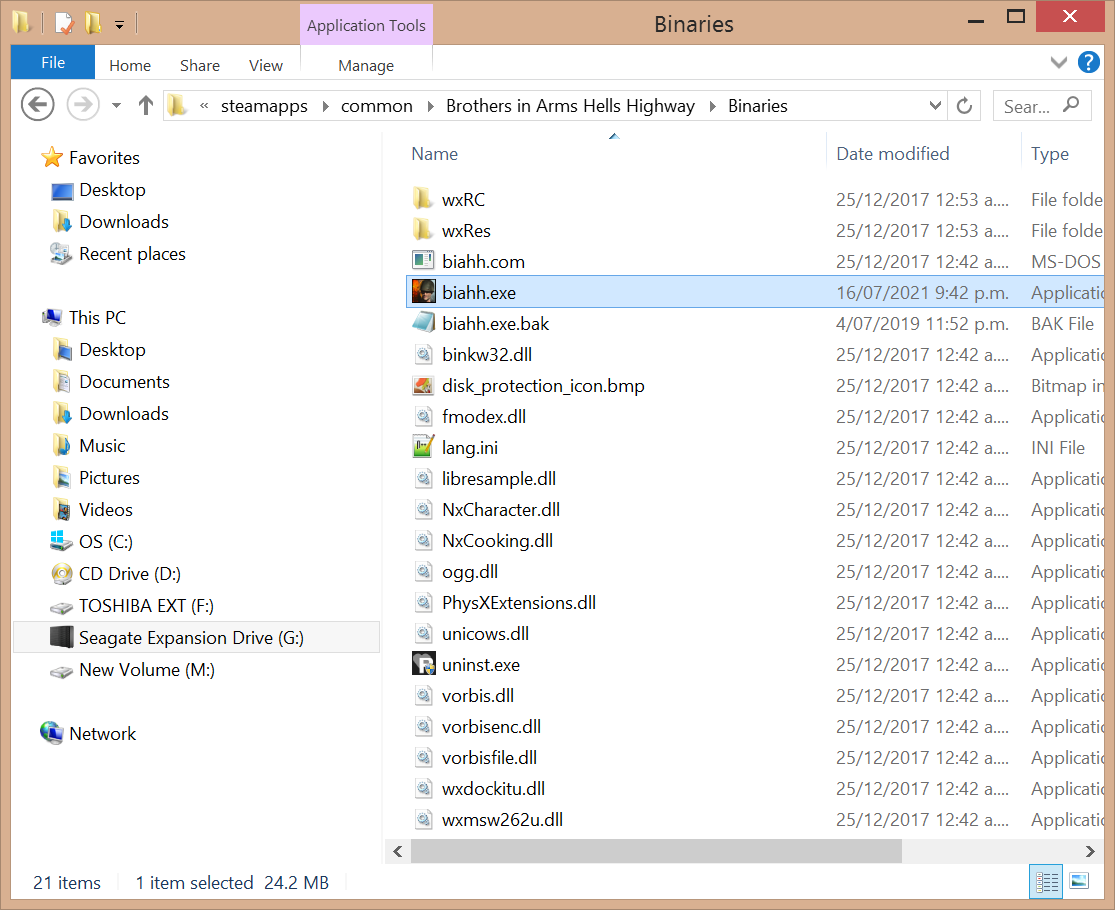Open the File menu
1115x910 pixels.
pos(53,63)
